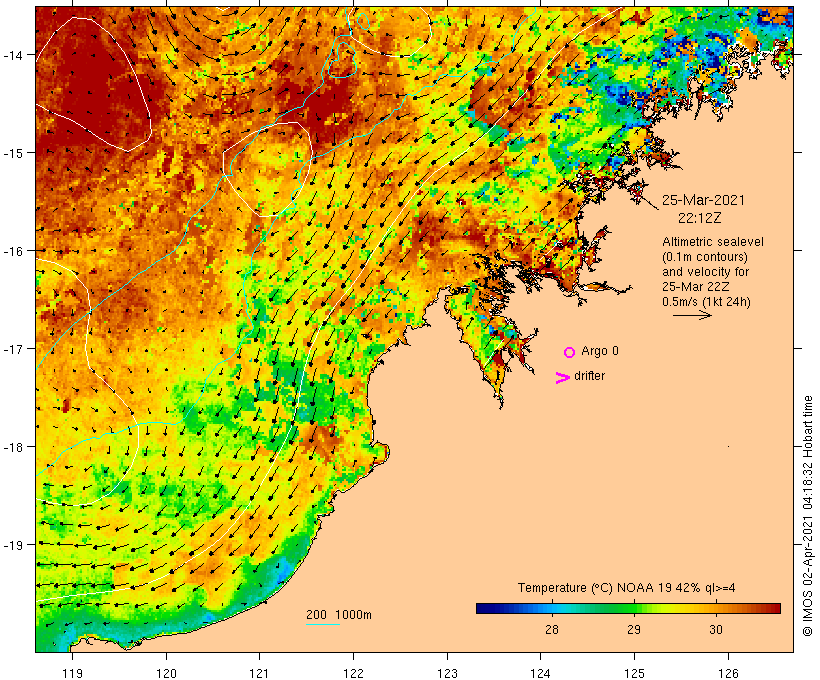The height and width of the screenshot is (680, 820).
Task: Click the '25-Mar 22Z' text line
Action: click(696, 287)
